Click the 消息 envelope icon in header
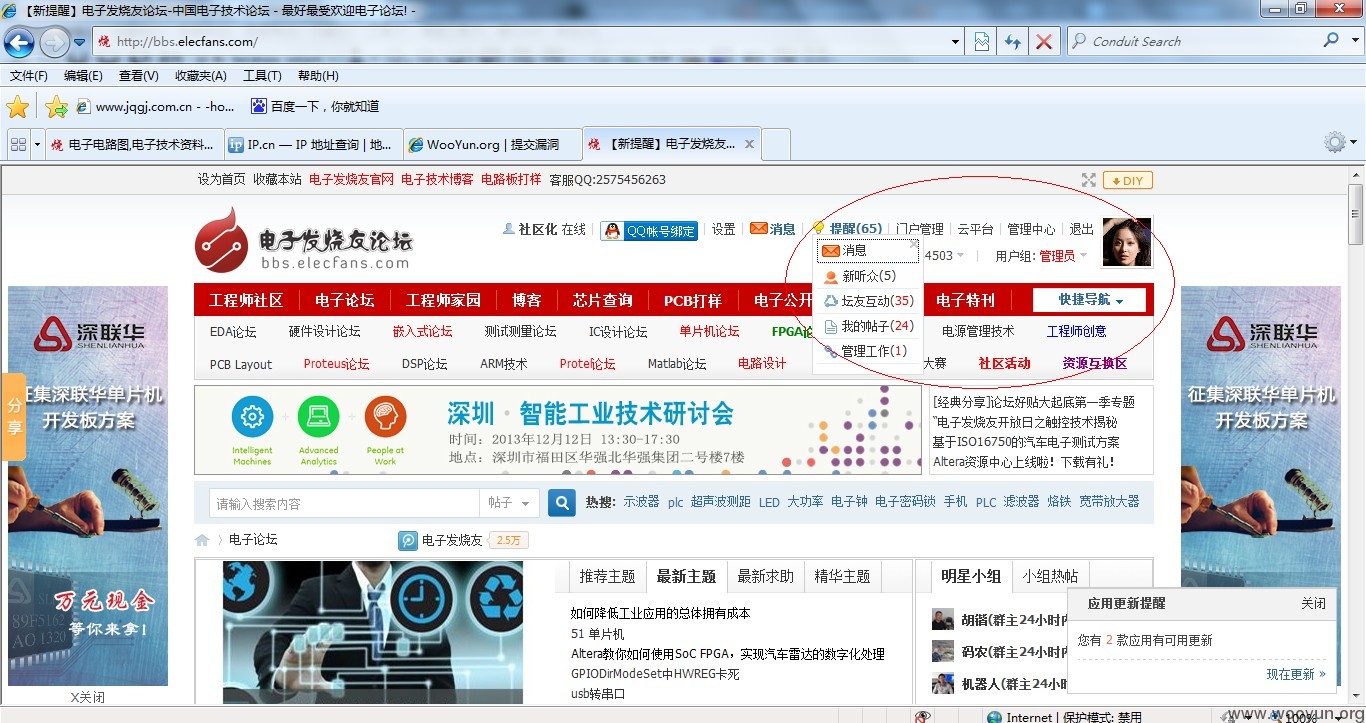 [x=758, y=229]
